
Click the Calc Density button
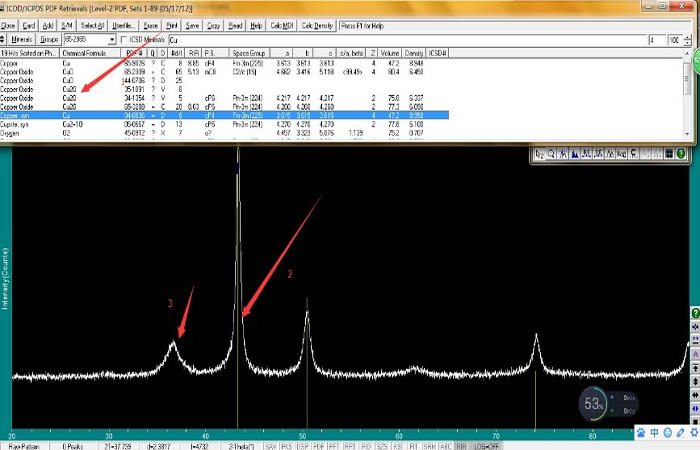click(x=317, y=24)
